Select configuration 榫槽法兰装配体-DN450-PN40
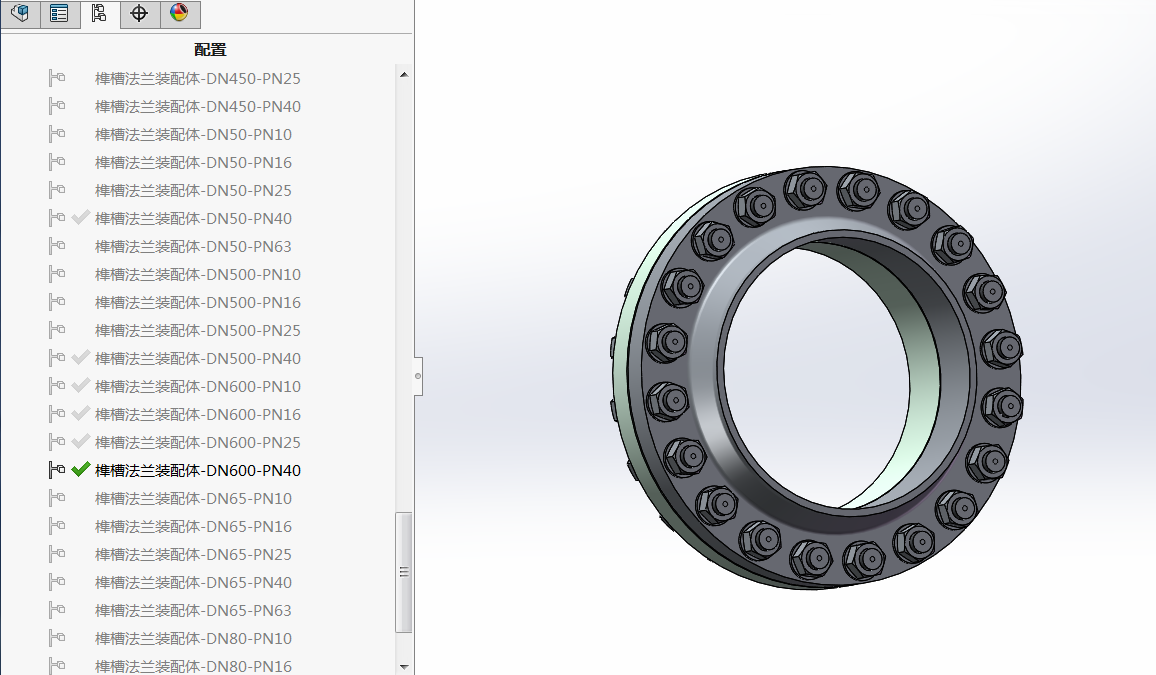1156x675 pixels. point(198,106)
